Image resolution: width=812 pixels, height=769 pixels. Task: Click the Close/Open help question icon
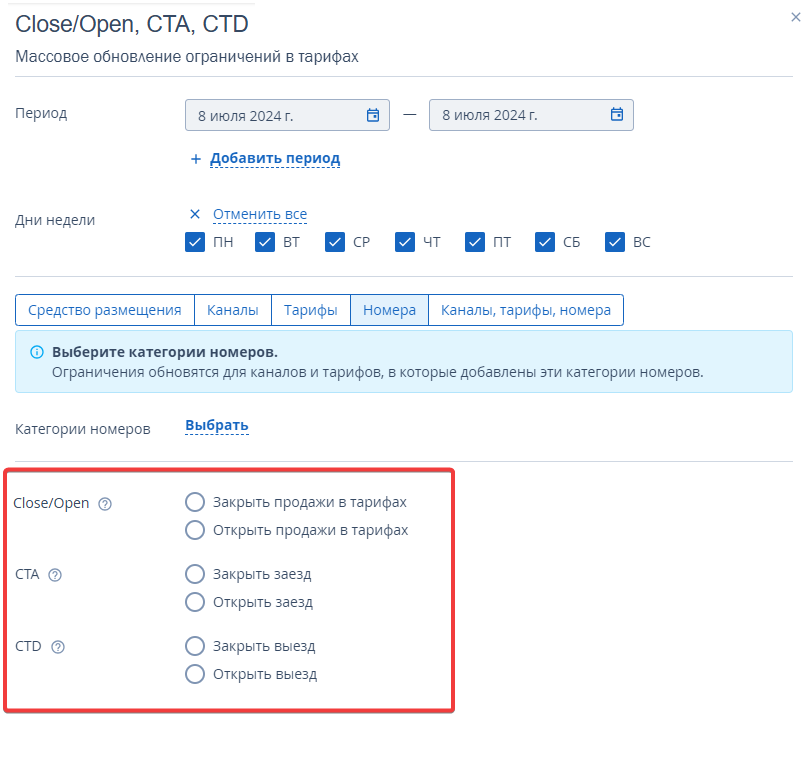pyautogui.click(x=105, y=504)
